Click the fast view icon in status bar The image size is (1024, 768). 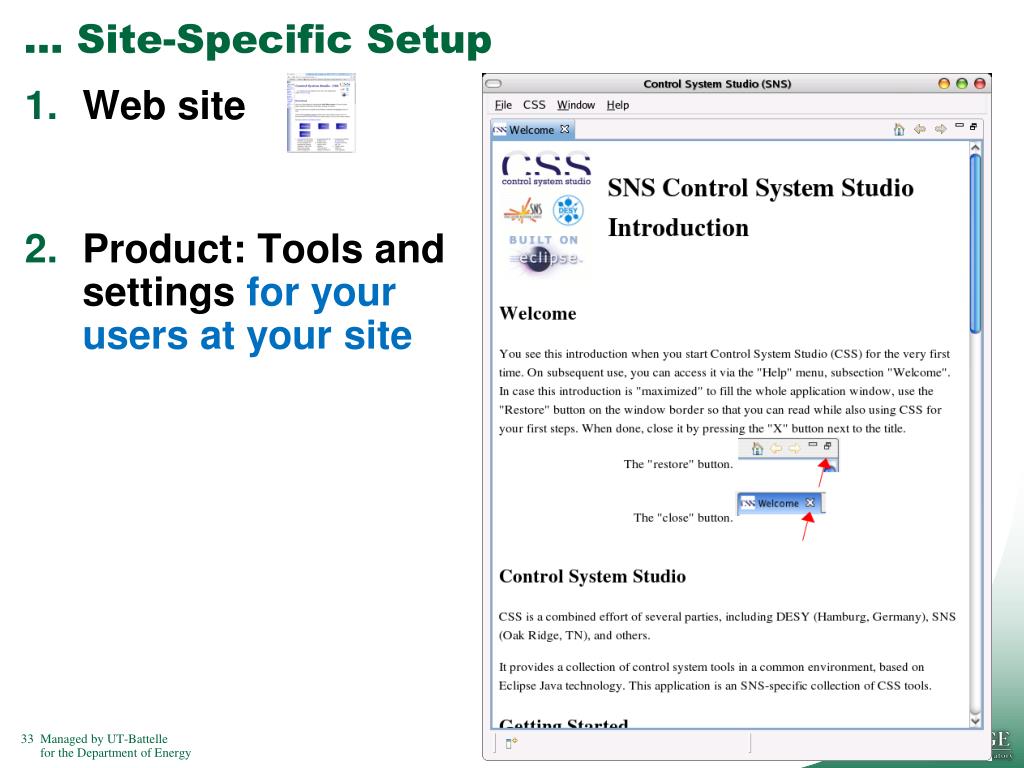[511, 743]
